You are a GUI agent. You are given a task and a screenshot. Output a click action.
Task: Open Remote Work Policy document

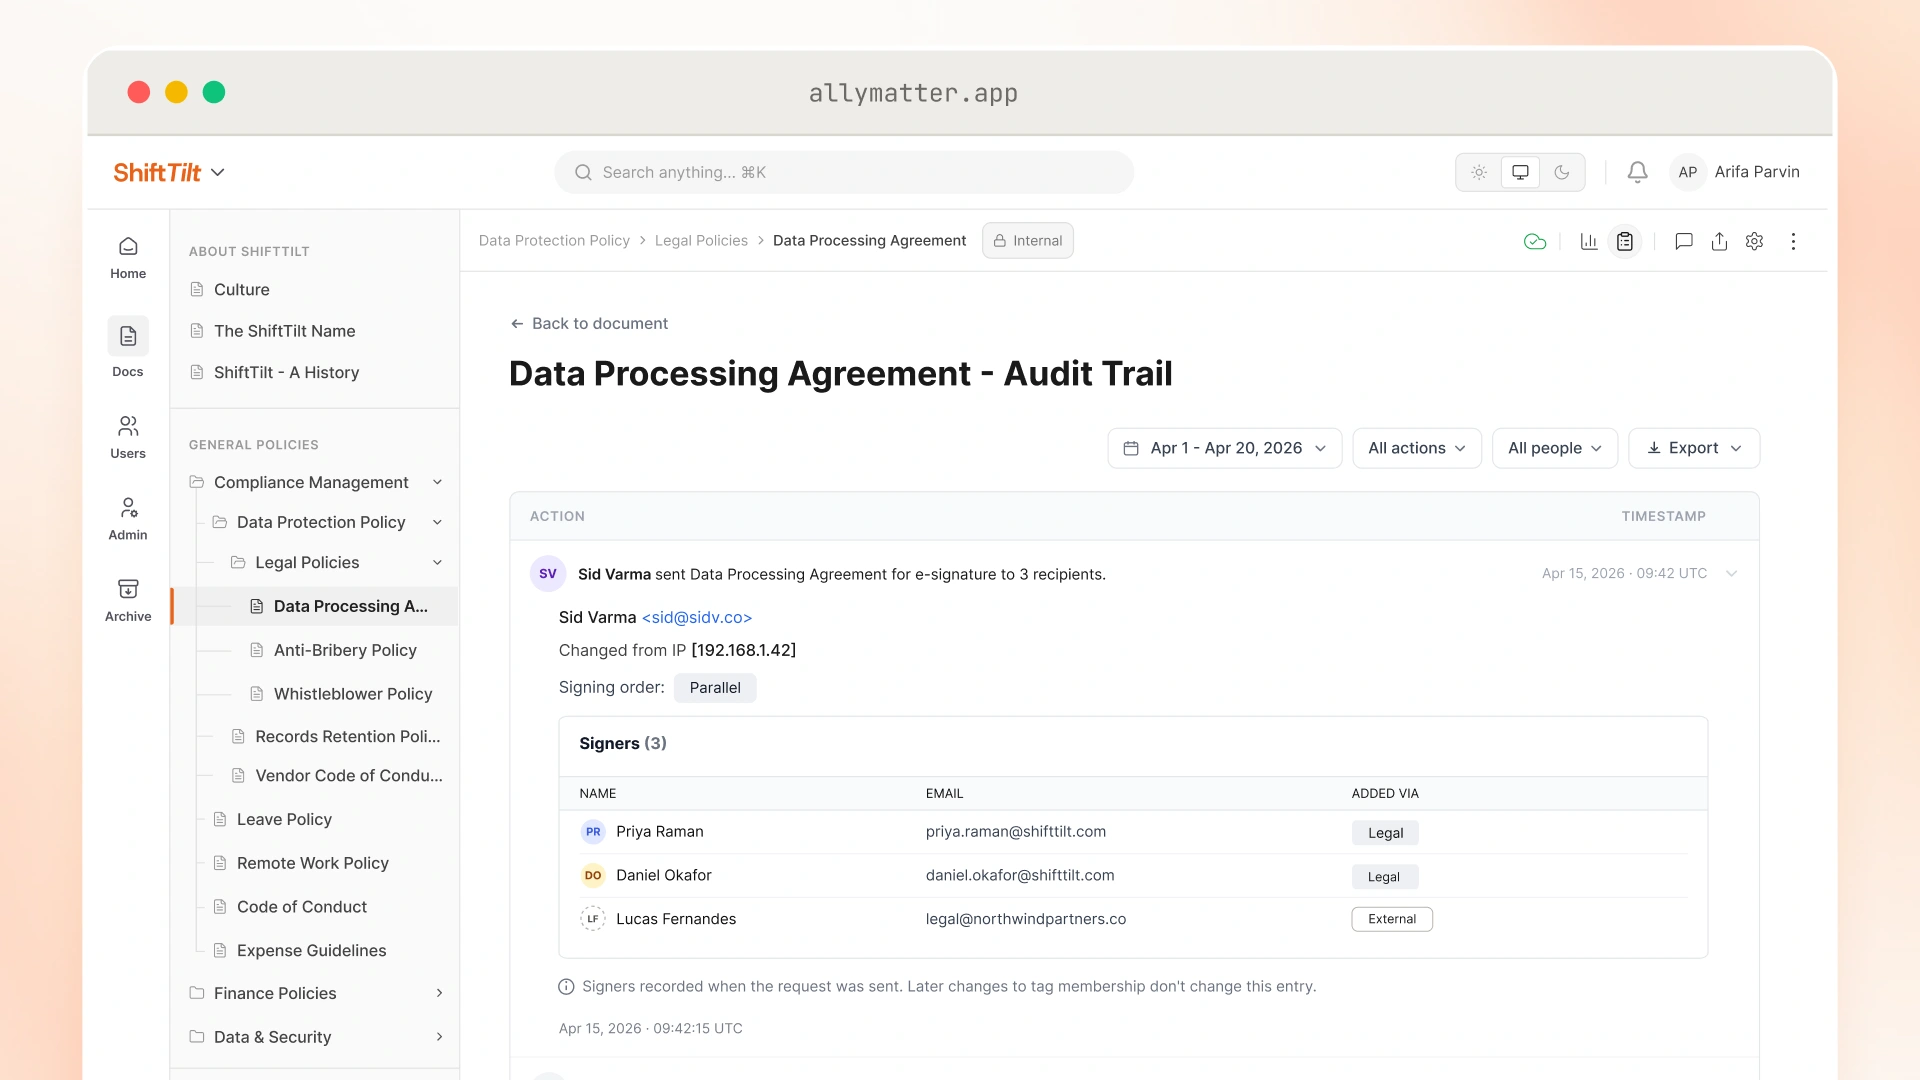pyautogui.click(x=312, y=863)
